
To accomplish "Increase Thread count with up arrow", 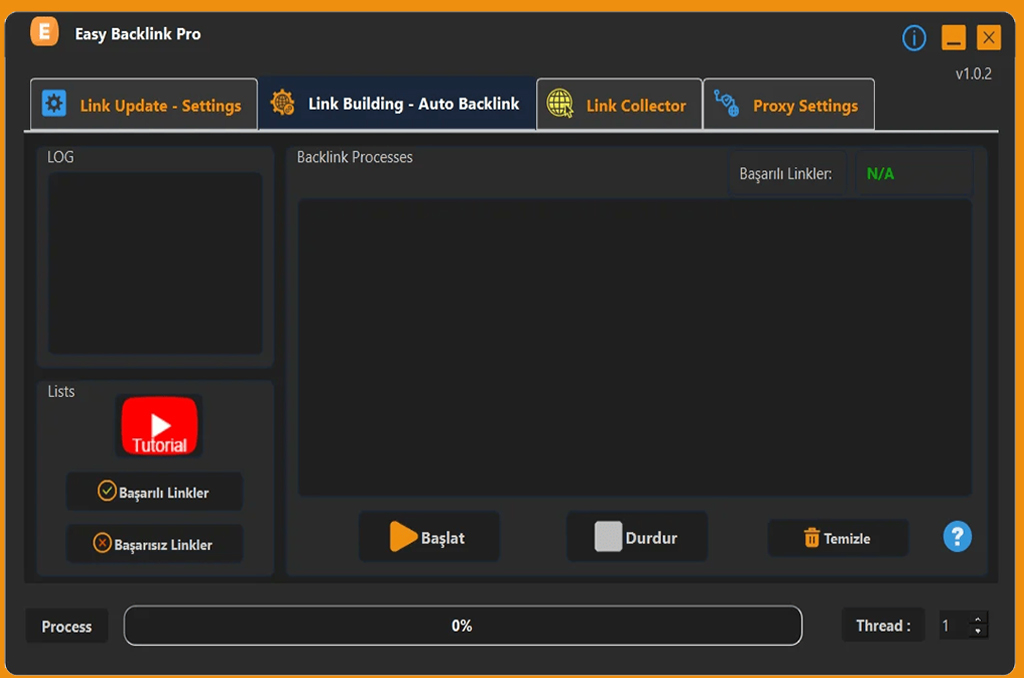I will point(978,620).
